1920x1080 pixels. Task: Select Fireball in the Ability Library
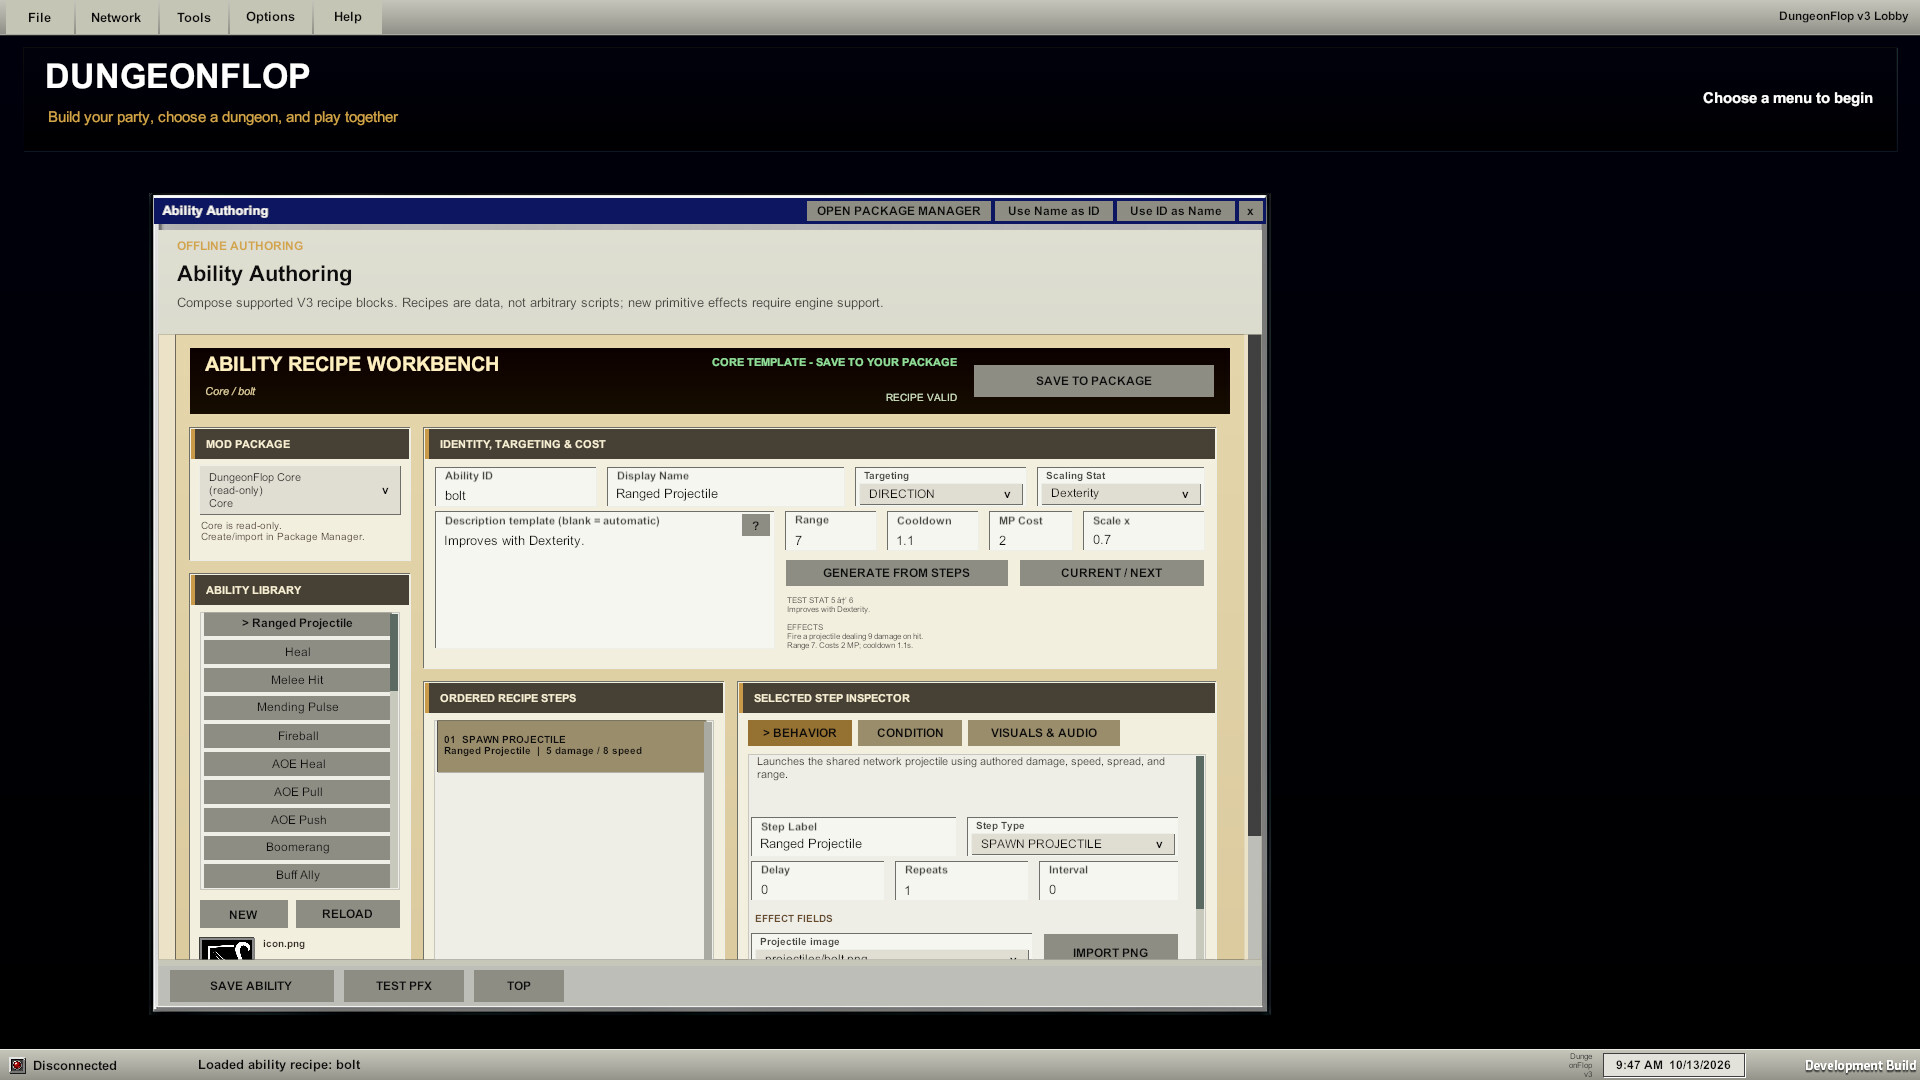pyautogui.click(x=297, y=736)
